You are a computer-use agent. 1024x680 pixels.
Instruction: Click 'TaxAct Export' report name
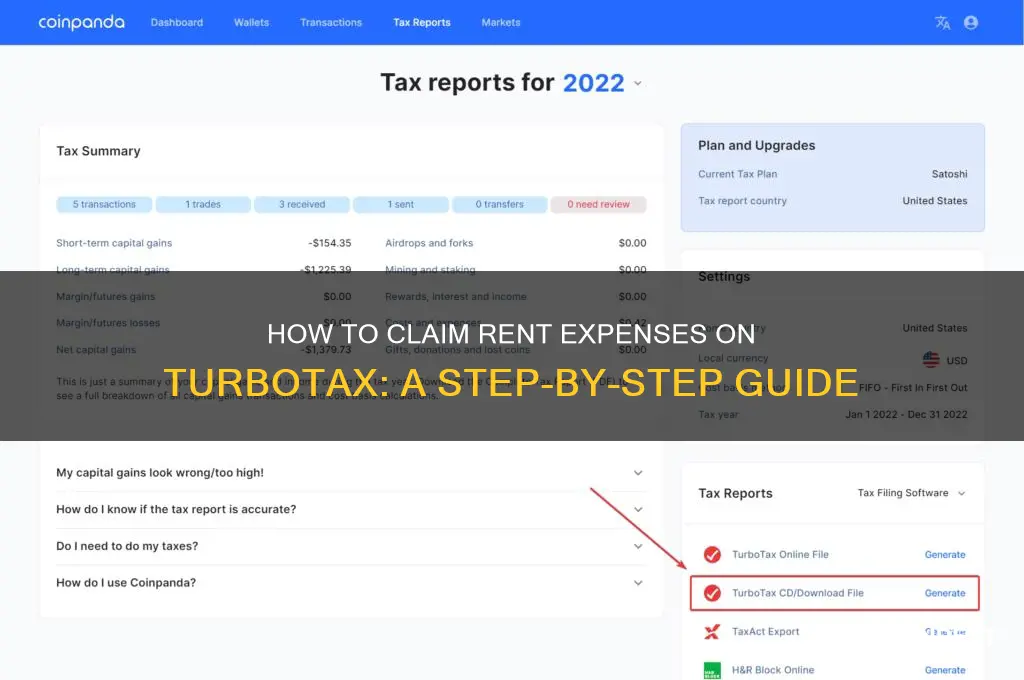[765, 632]
